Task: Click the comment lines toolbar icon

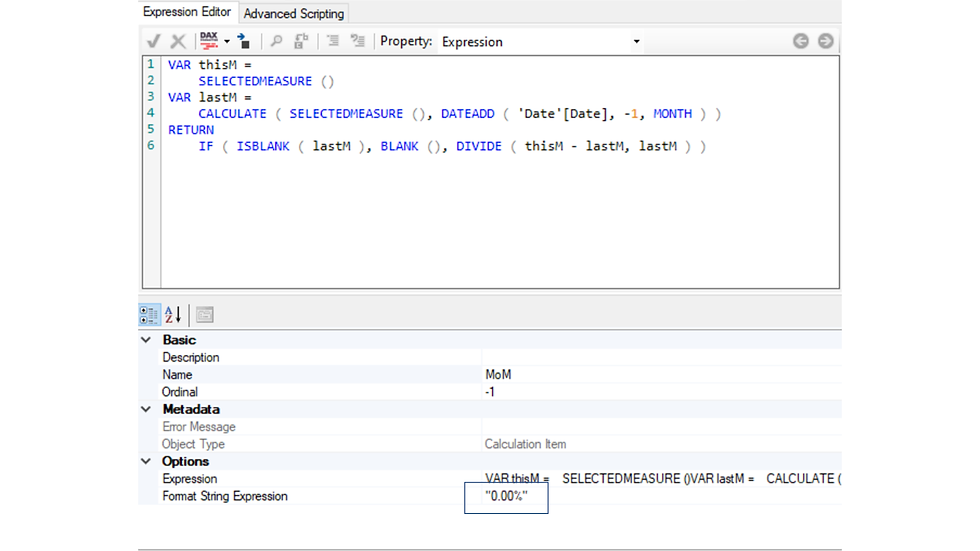Action: click(x=332, y=41)
